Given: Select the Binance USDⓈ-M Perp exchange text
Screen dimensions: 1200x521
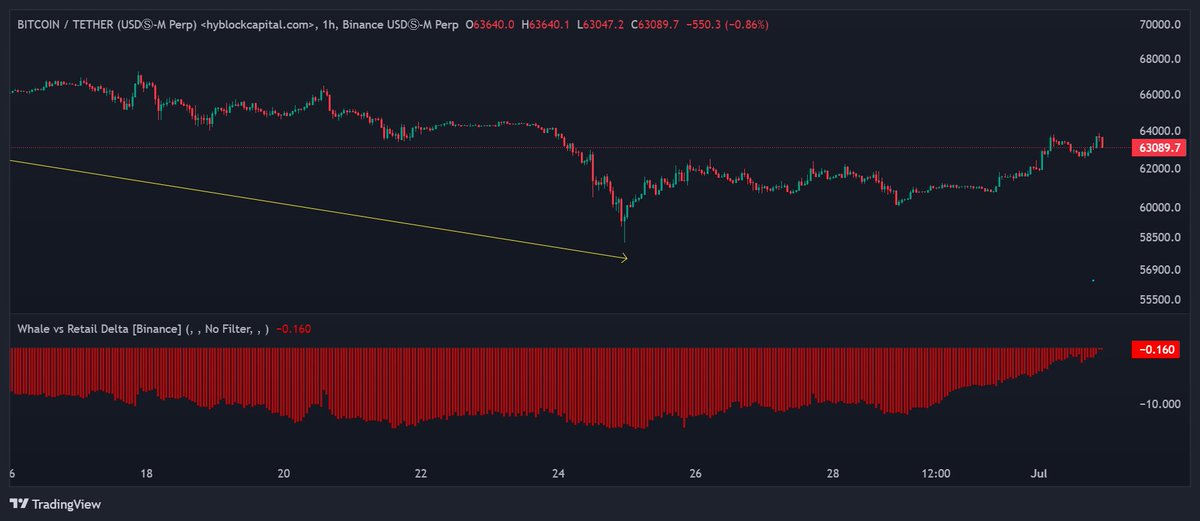Looking at the screenshot, I should pyautogui.click(x=401, y=23).
